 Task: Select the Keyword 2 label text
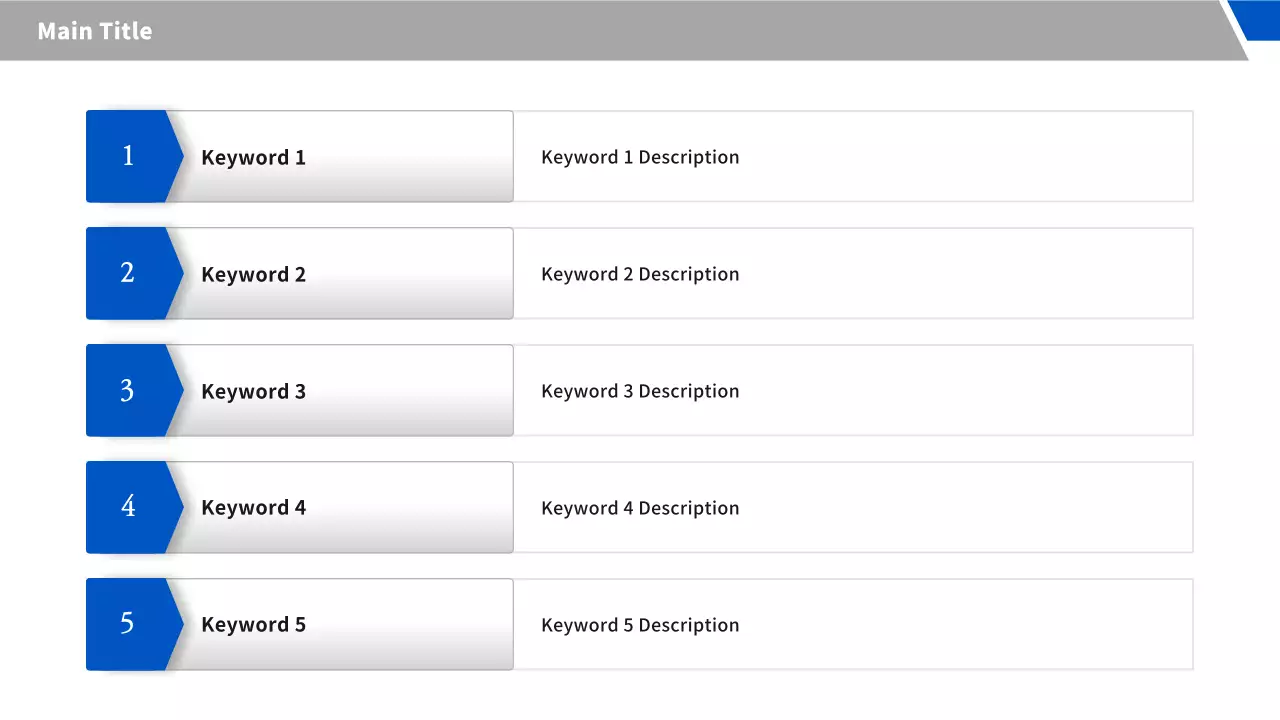click(253, 274)
